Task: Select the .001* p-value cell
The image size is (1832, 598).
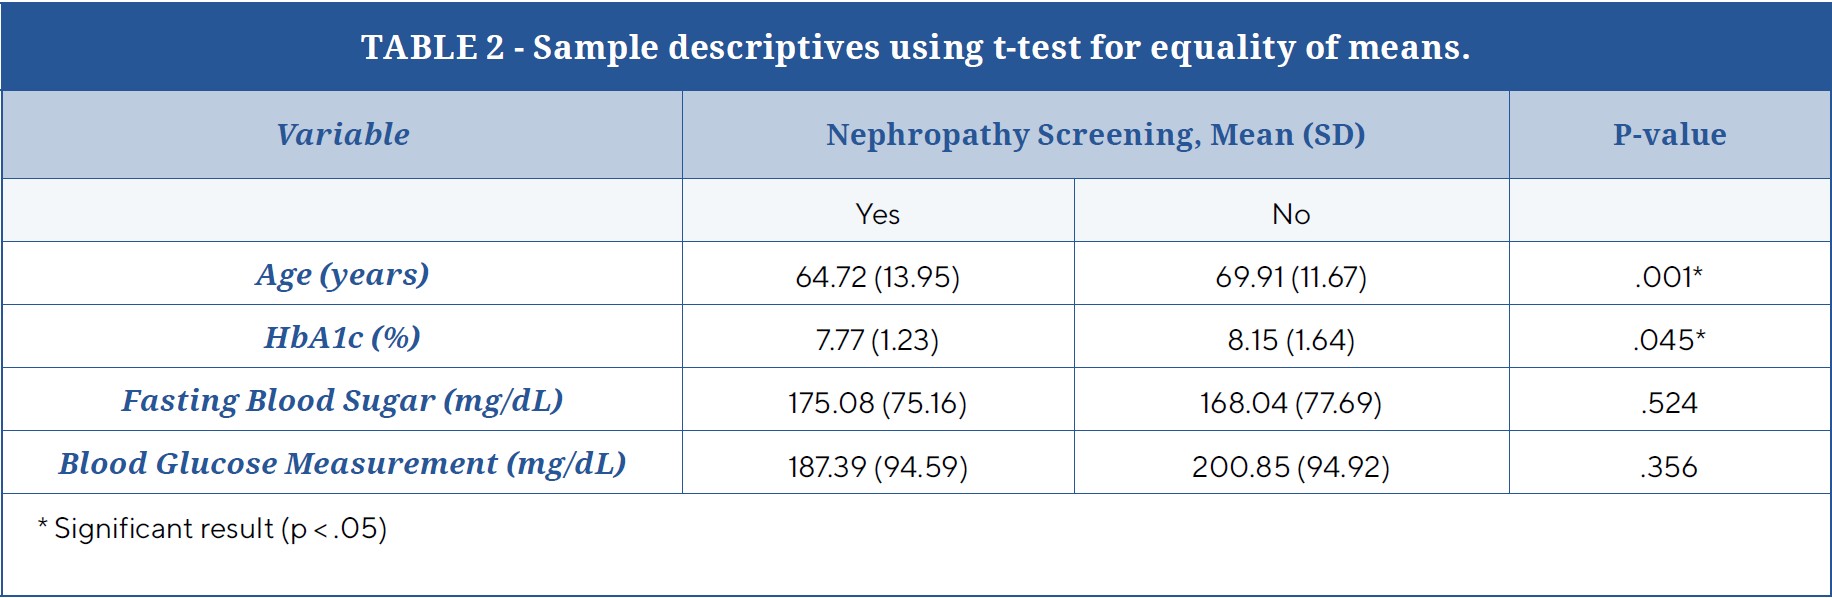Action: click(1669, 277)
